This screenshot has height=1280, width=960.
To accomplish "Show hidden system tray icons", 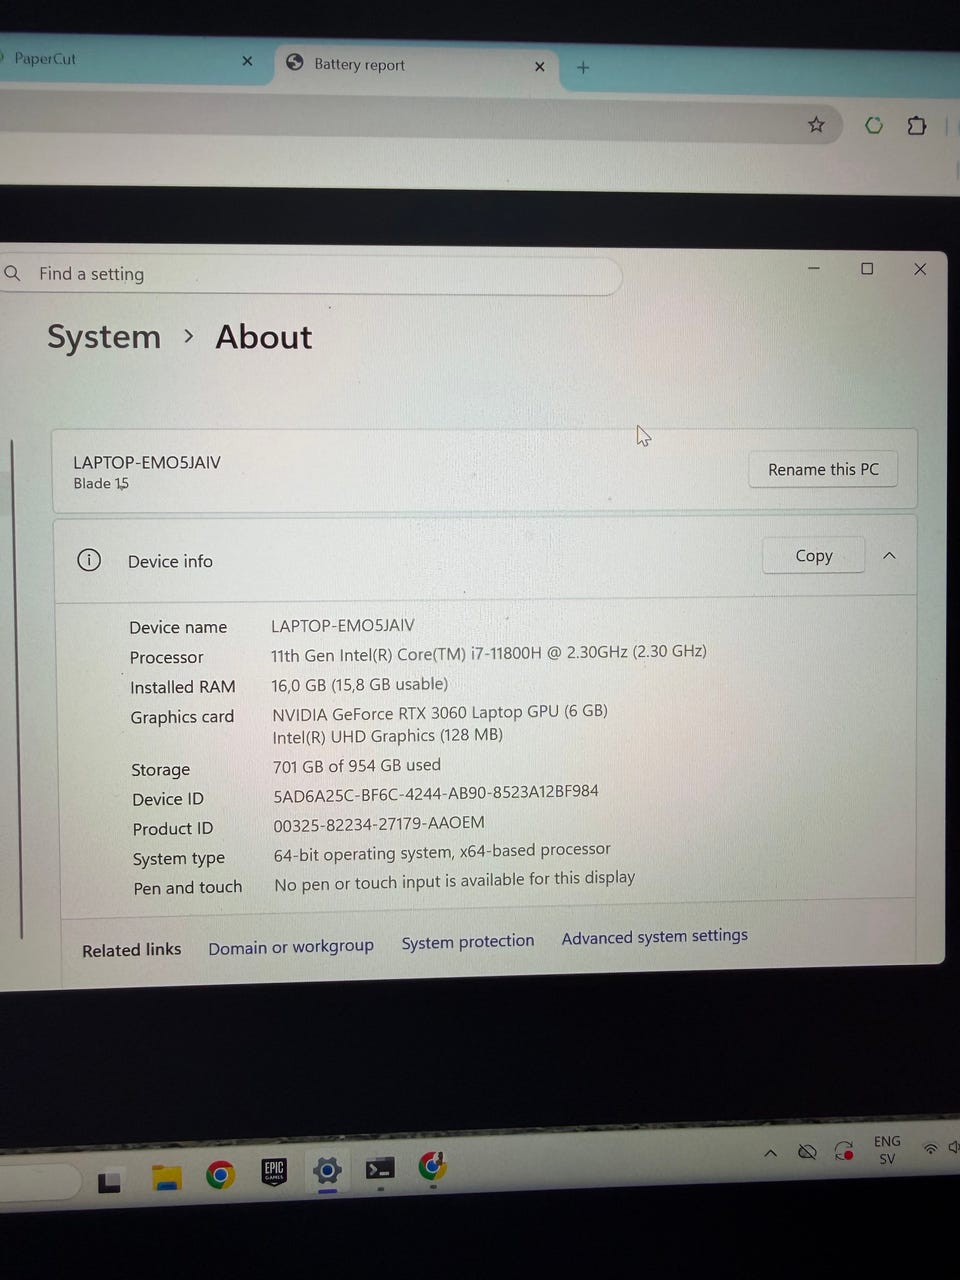I will pos(770,1153).
